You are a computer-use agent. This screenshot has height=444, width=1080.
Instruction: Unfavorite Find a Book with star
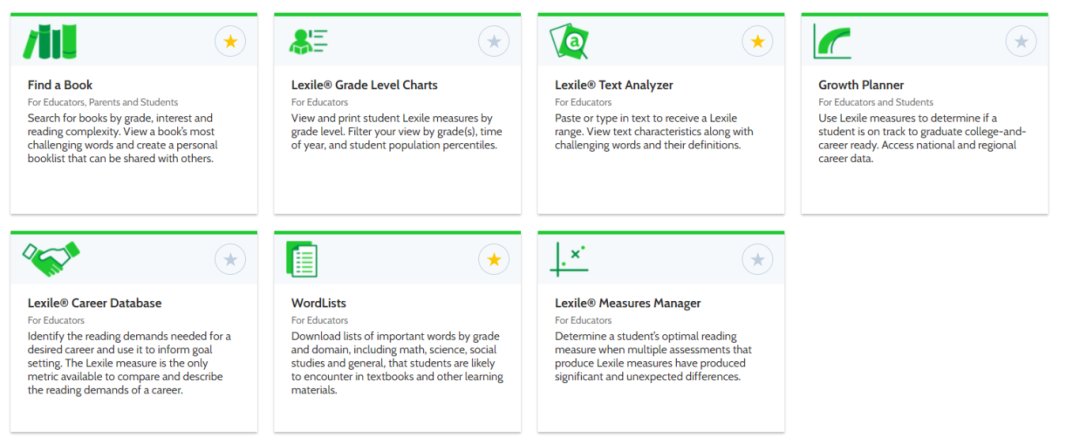click(x=230, y=42)
